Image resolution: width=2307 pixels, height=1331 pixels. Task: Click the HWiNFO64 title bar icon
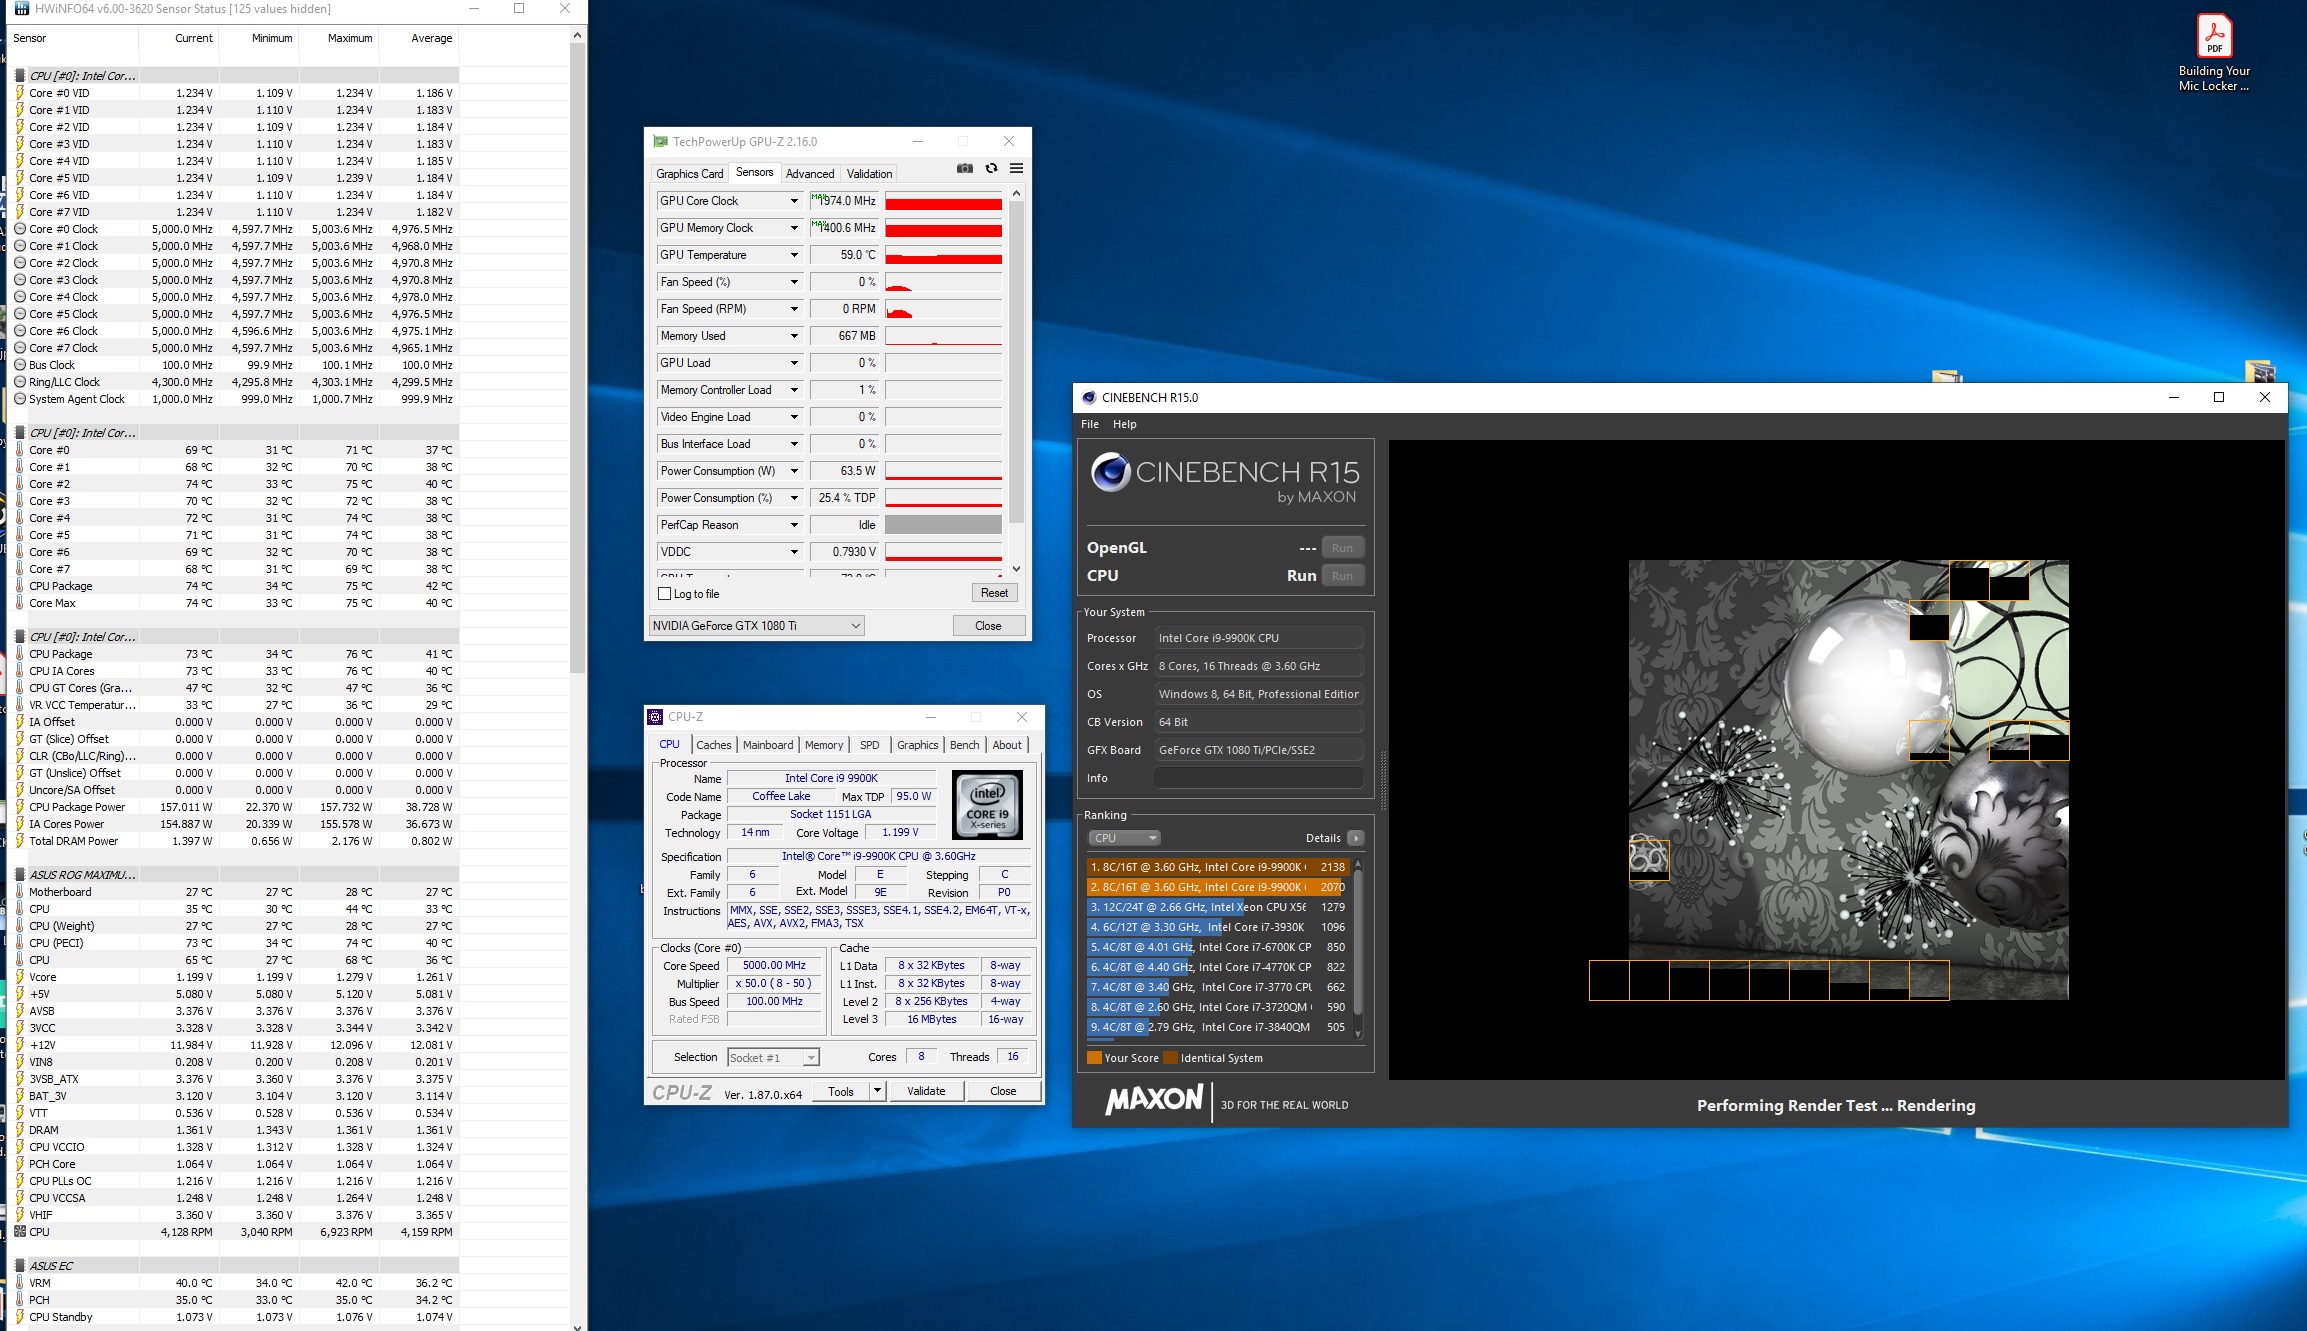click(21, 8)
